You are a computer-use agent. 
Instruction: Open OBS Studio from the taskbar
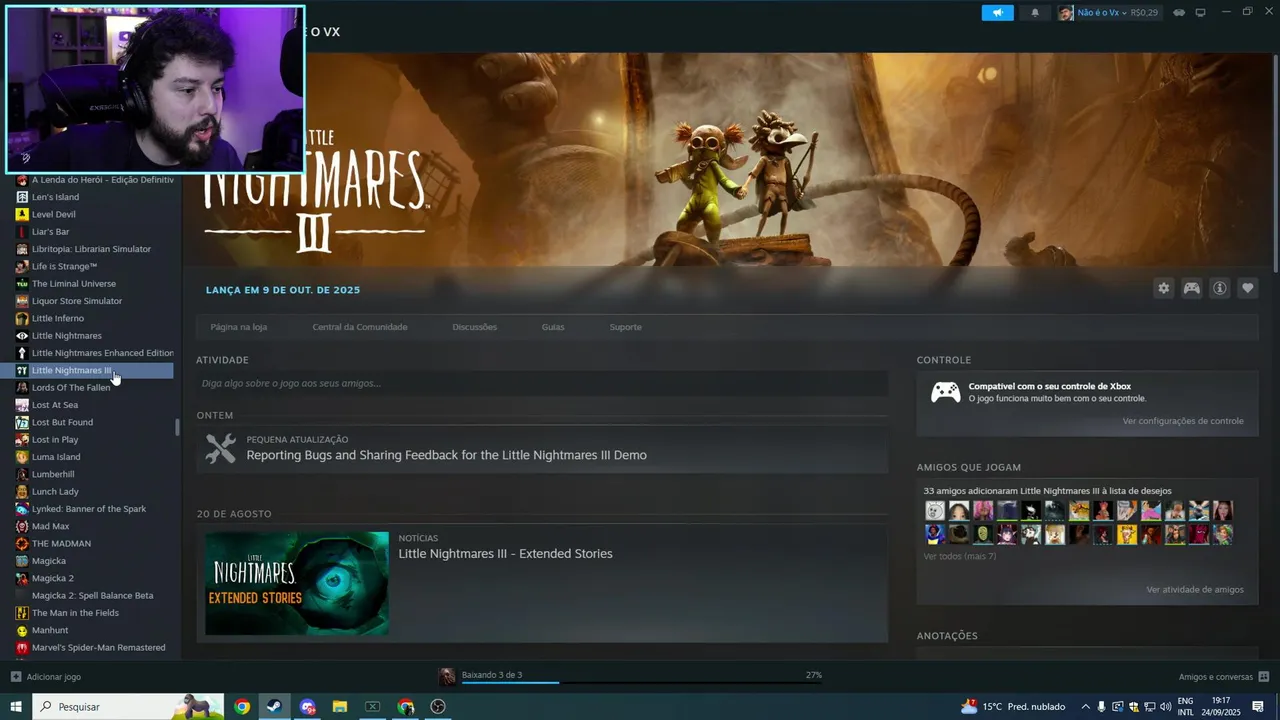click(438, 707)
